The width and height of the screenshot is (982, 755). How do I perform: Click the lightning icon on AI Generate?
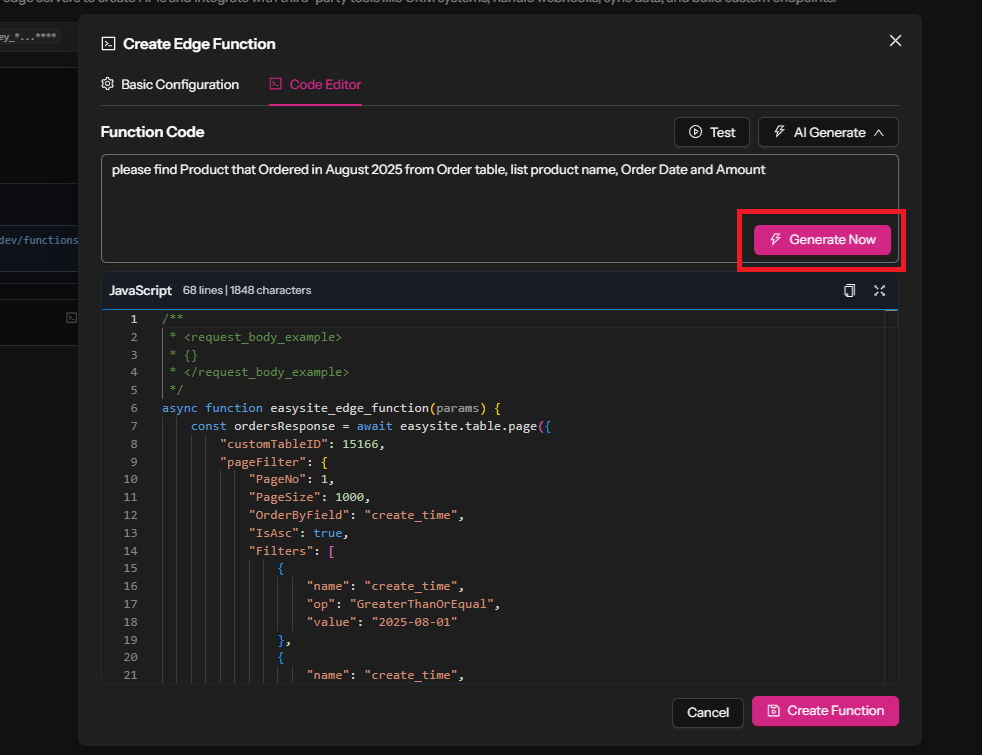click(x=779, y=132)
